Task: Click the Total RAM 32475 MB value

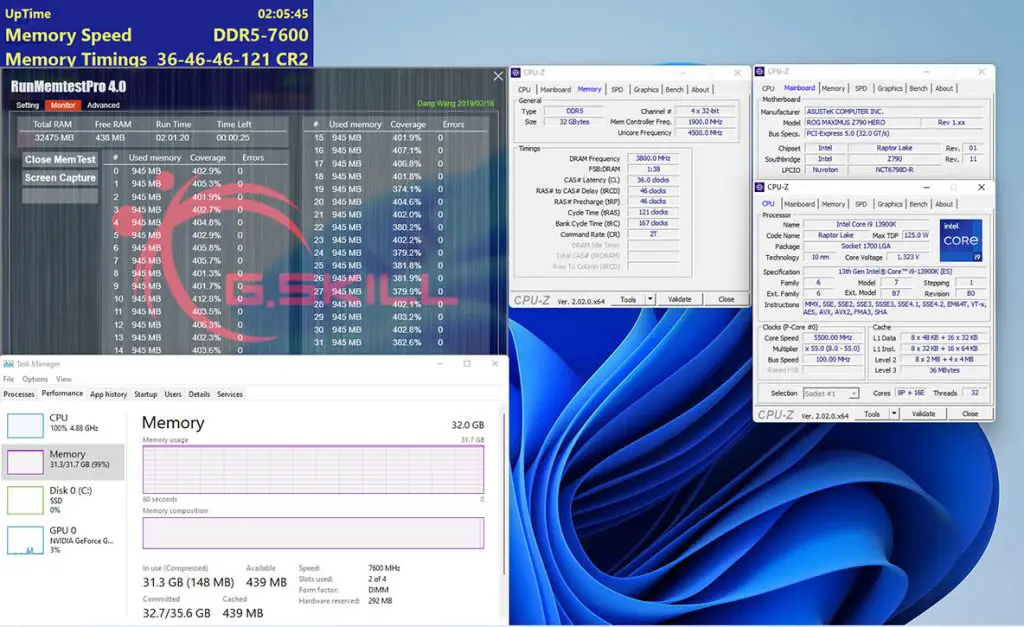Action: click(x=54, y=138)
